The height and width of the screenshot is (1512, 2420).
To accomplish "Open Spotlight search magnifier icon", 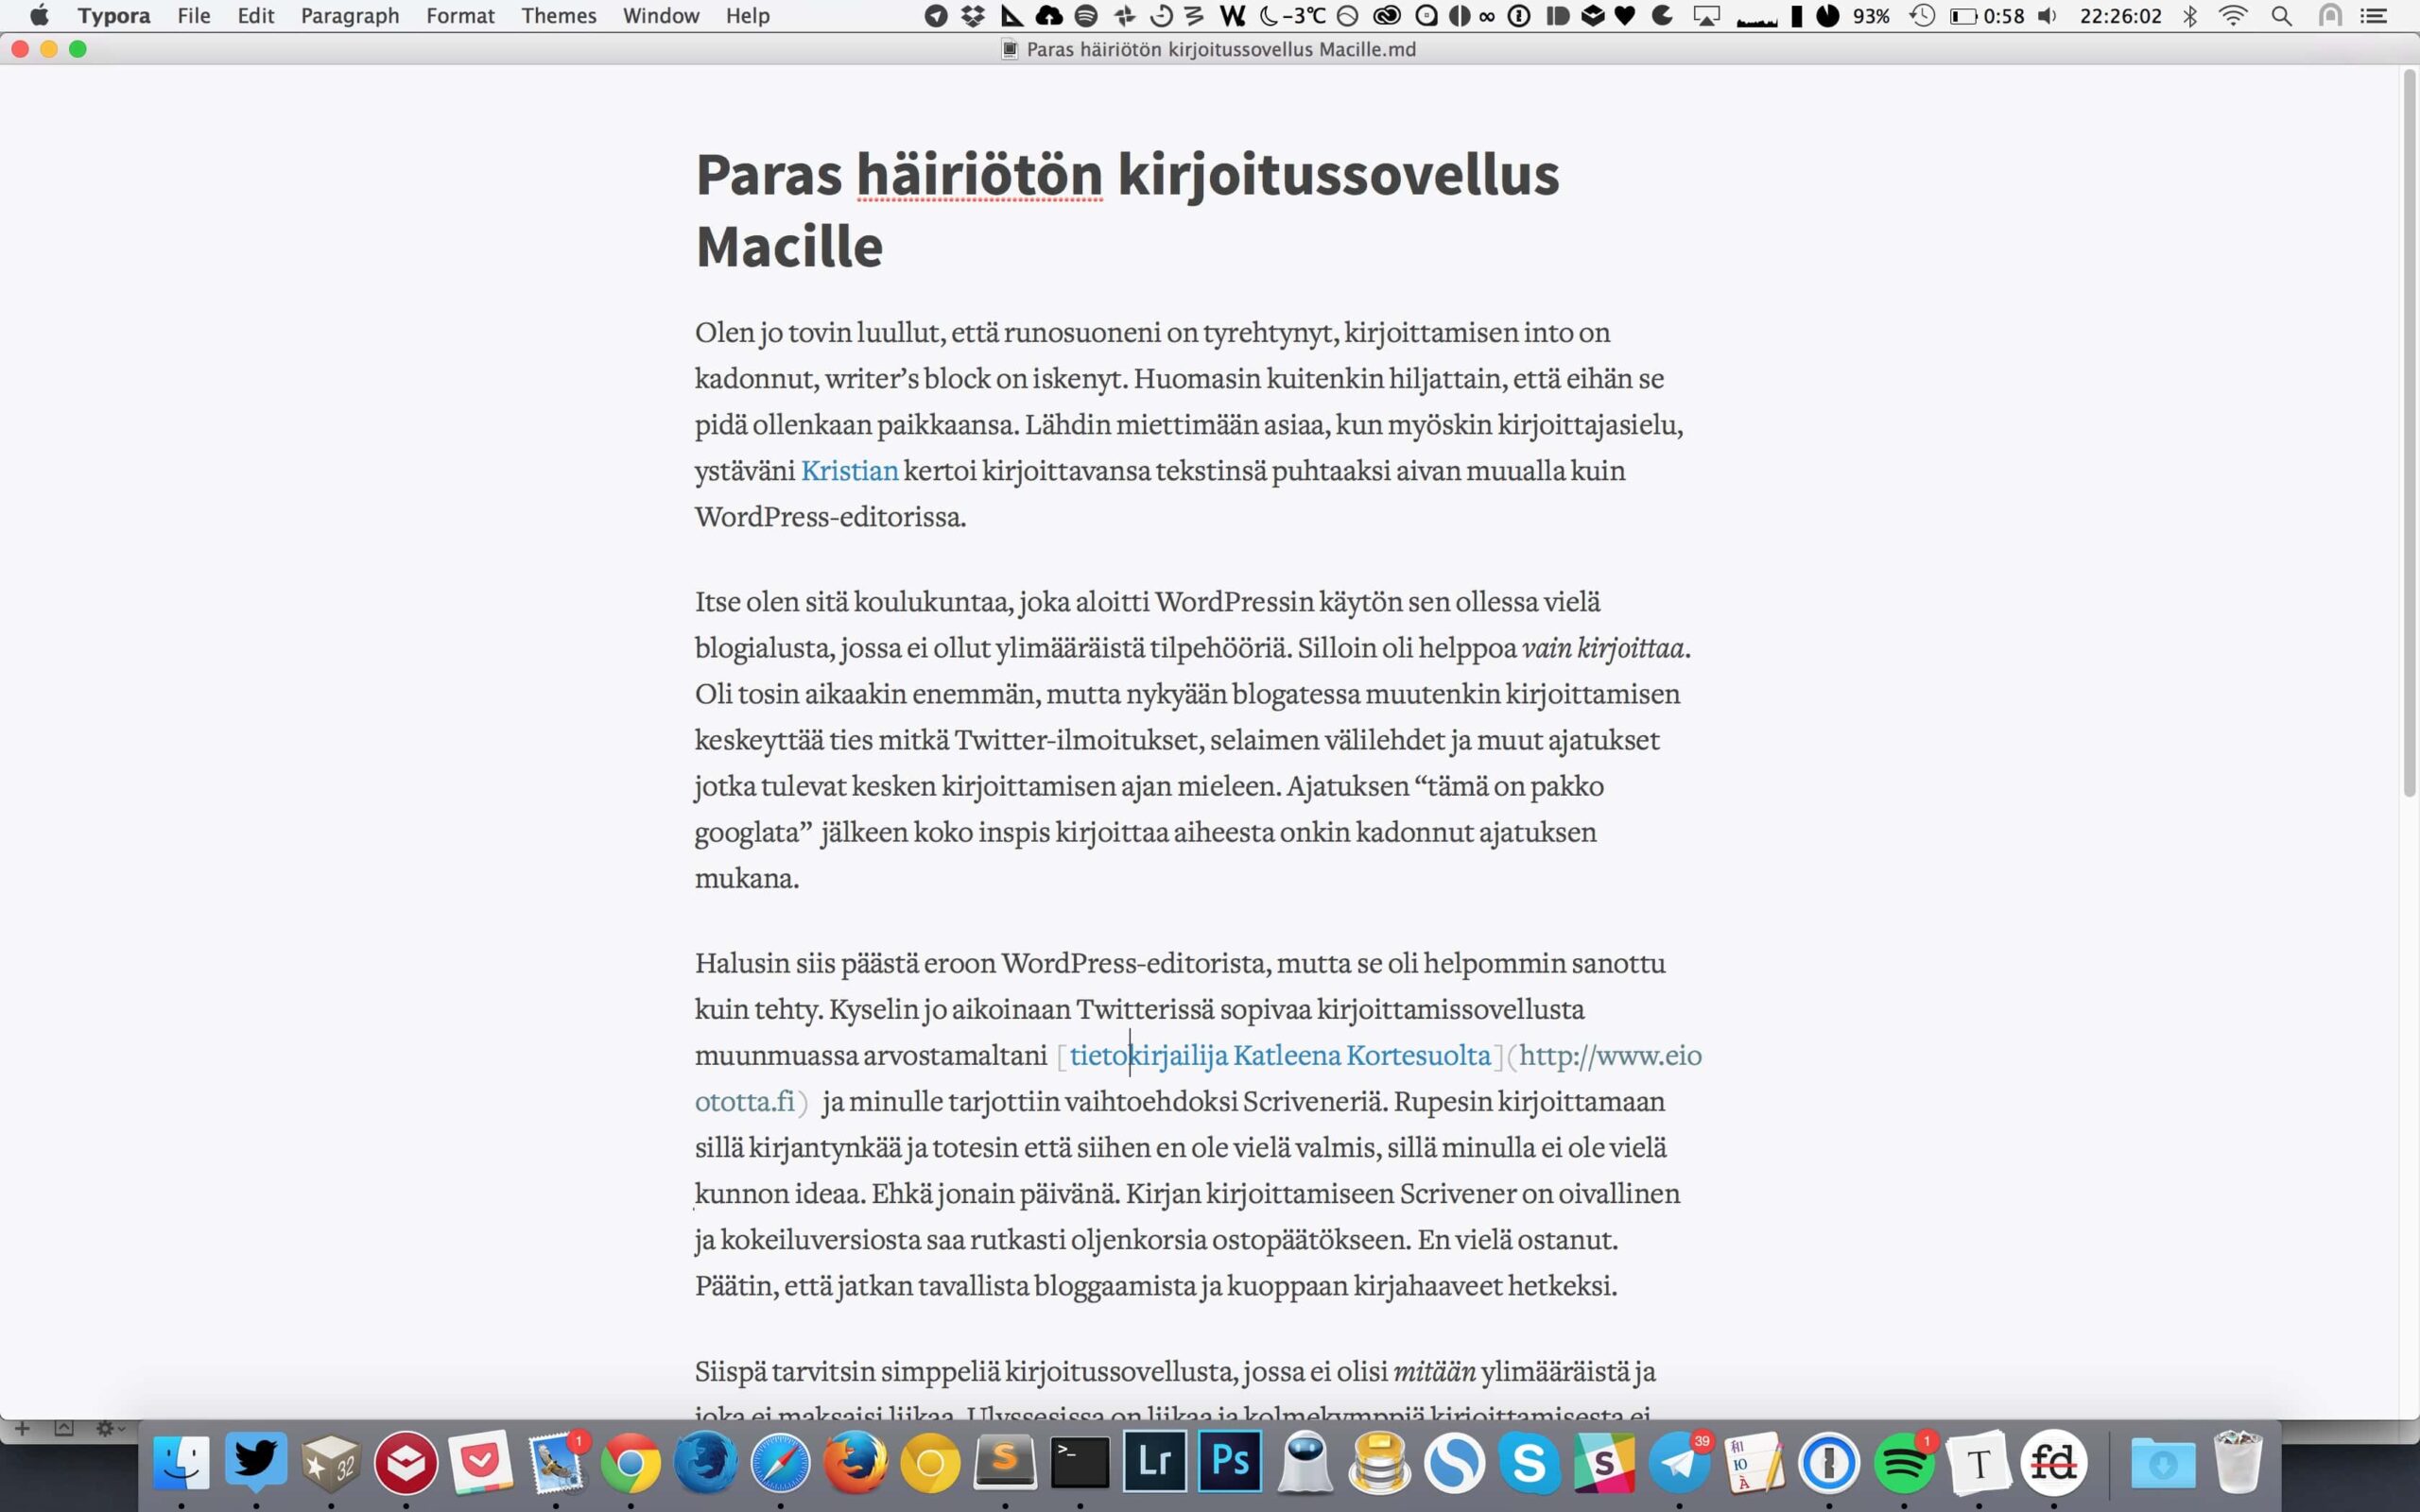I will [x=2281, y=16].
